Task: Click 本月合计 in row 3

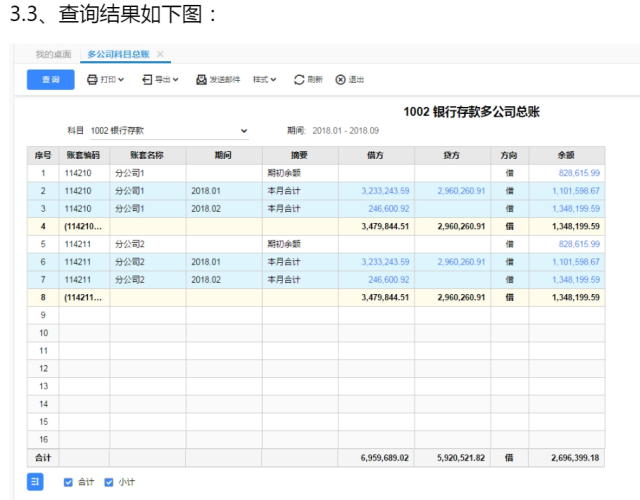Action: pos(284,209)
